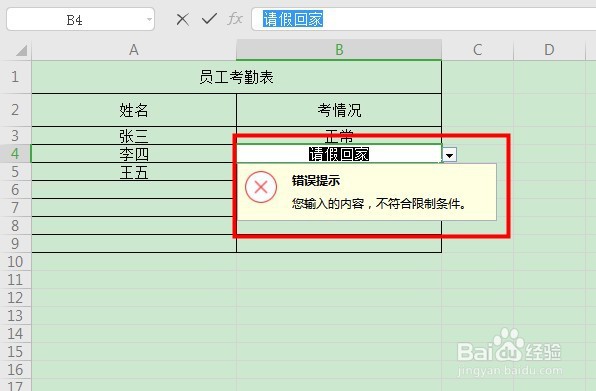Click the editing cell with 请假回家

[x=339, y=154]
